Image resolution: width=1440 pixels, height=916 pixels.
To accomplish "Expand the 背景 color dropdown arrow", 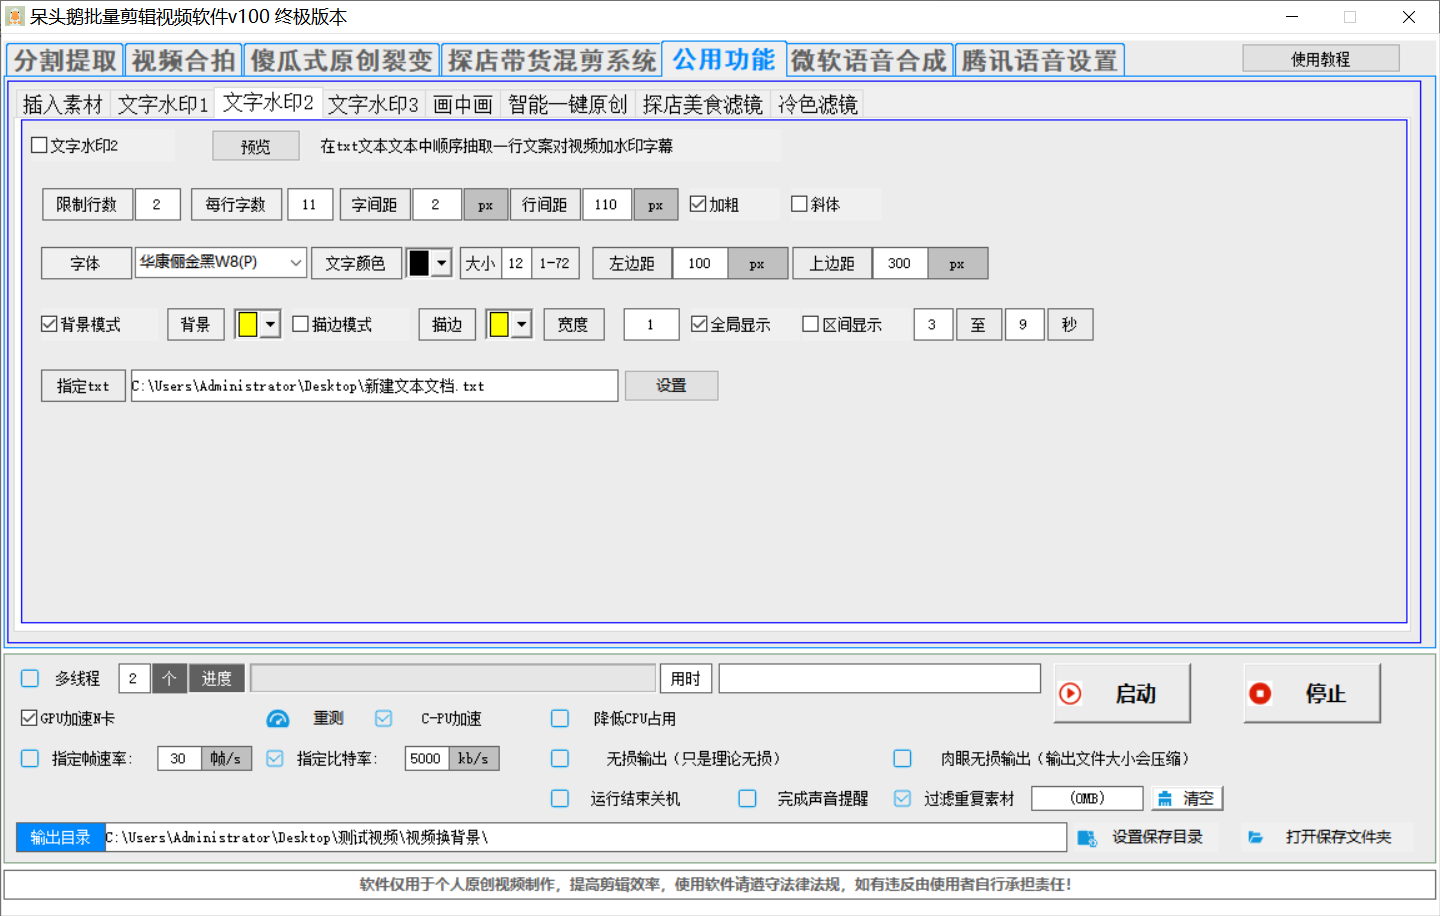I will coord(270,324).
